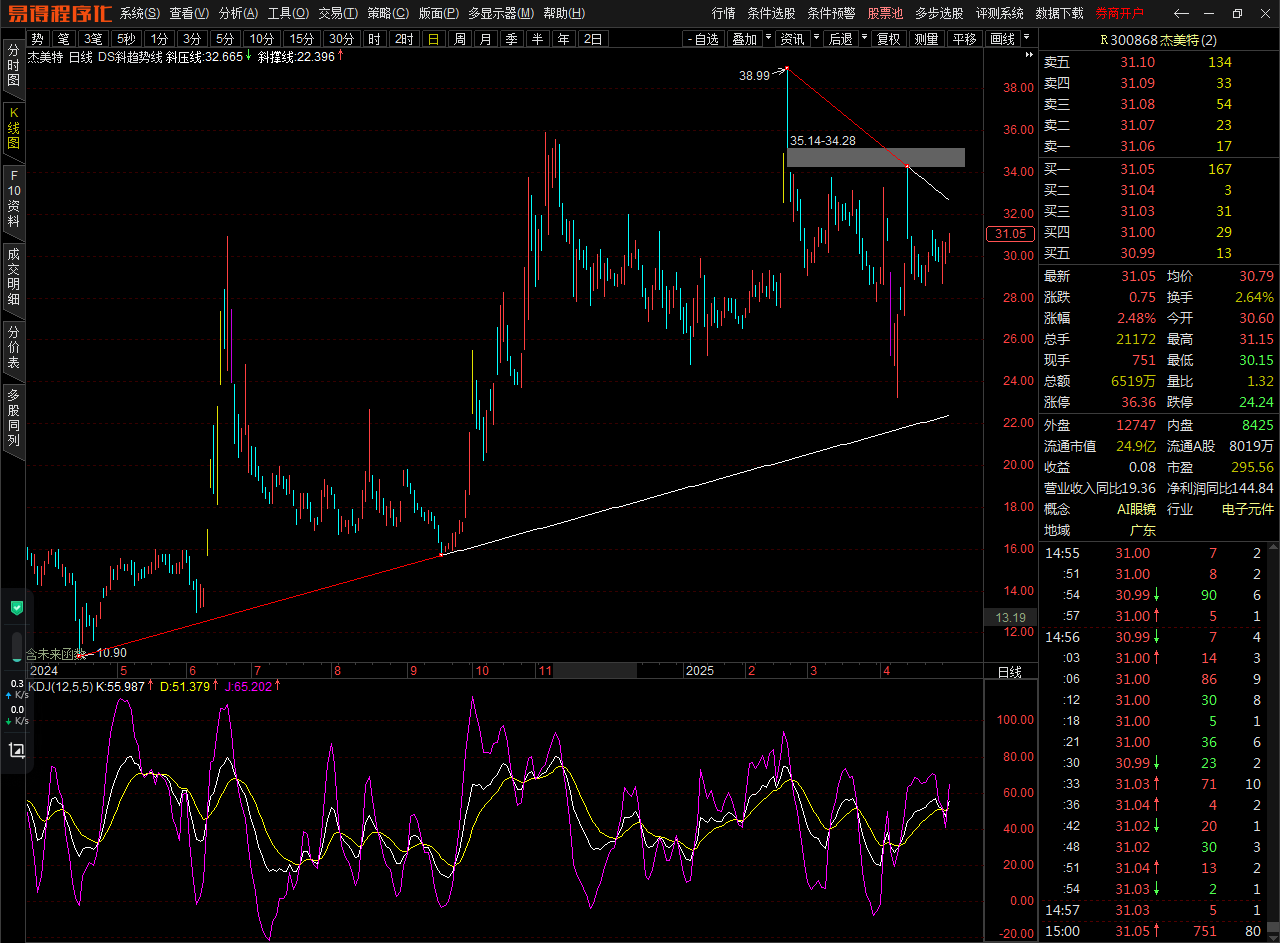1280x943 pixels.
Task: Open the 帮助(H) menu
Action: (564, 13)
